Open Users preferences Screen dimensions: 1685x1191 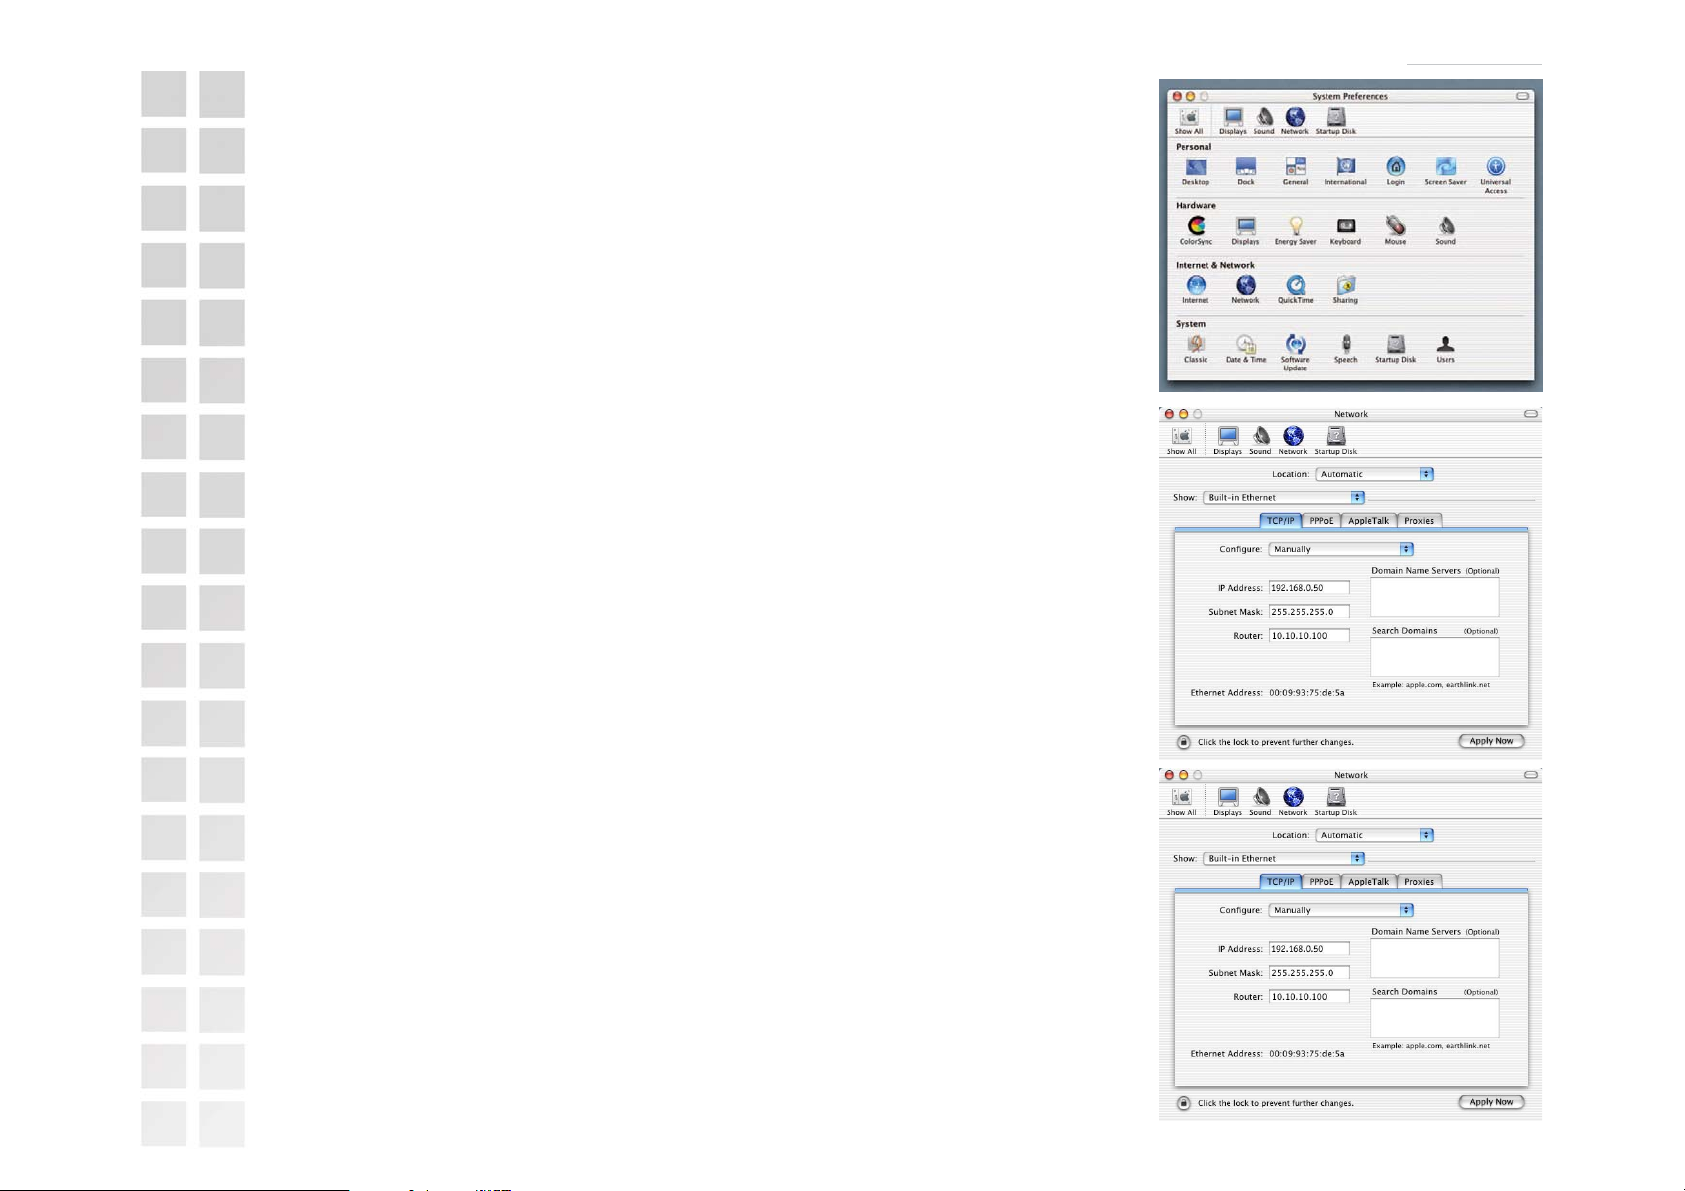[1446, 349]
